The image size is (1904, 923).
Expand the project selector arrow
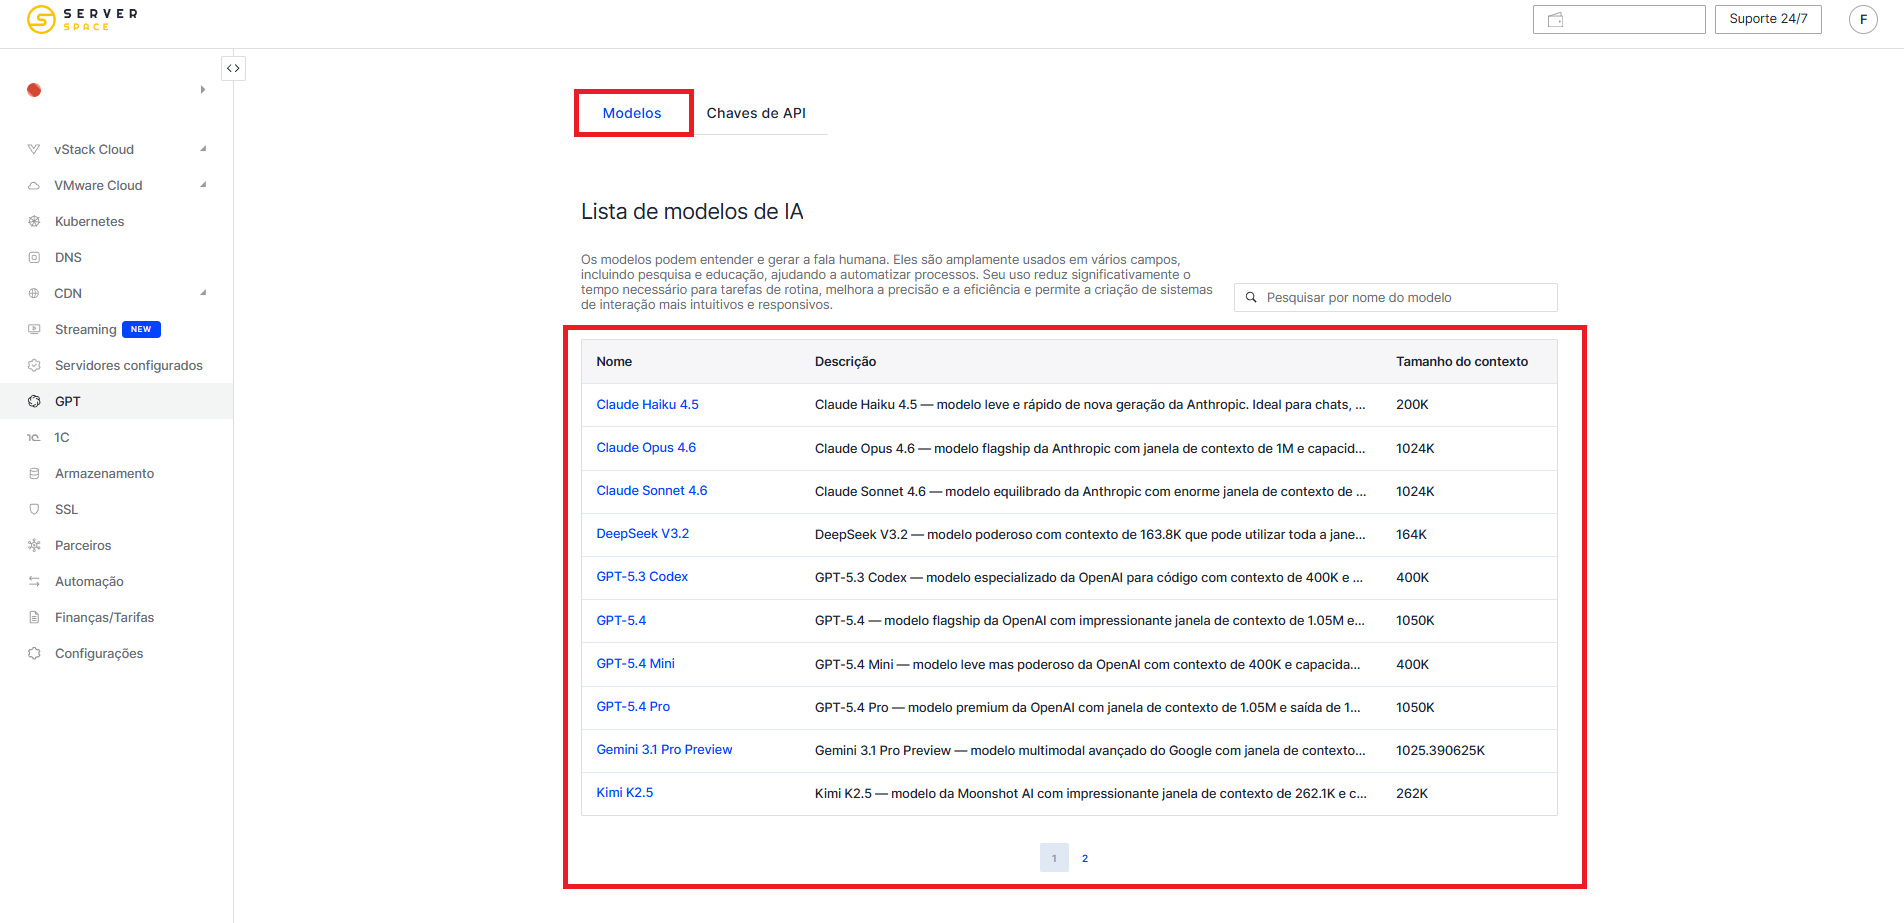pos(203,90)
